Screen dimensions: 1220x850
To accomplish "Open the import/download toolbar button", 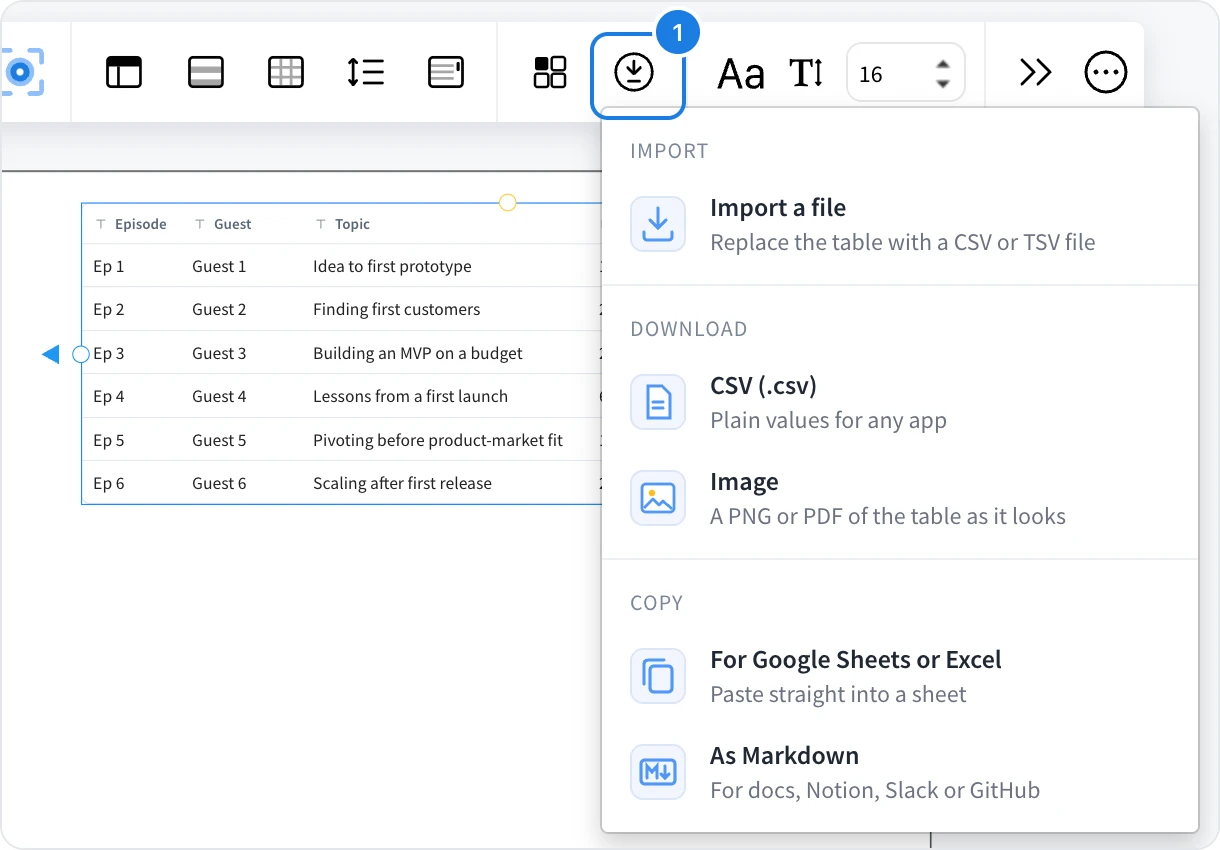I will click(635, 72).
